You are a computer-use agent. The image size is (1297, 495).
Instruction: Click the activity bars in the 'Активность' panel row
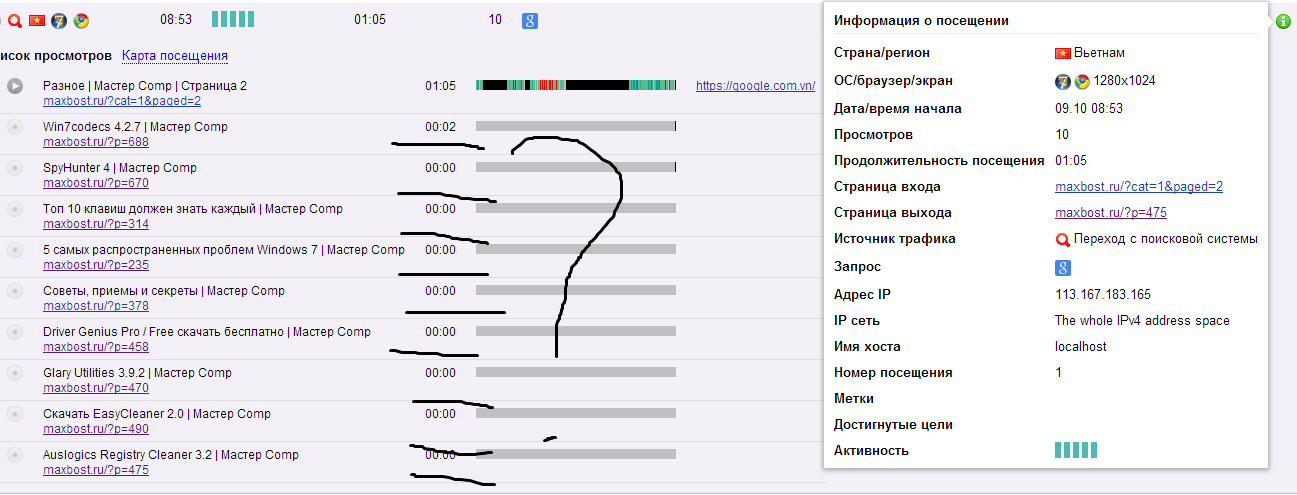point(1076,450)
